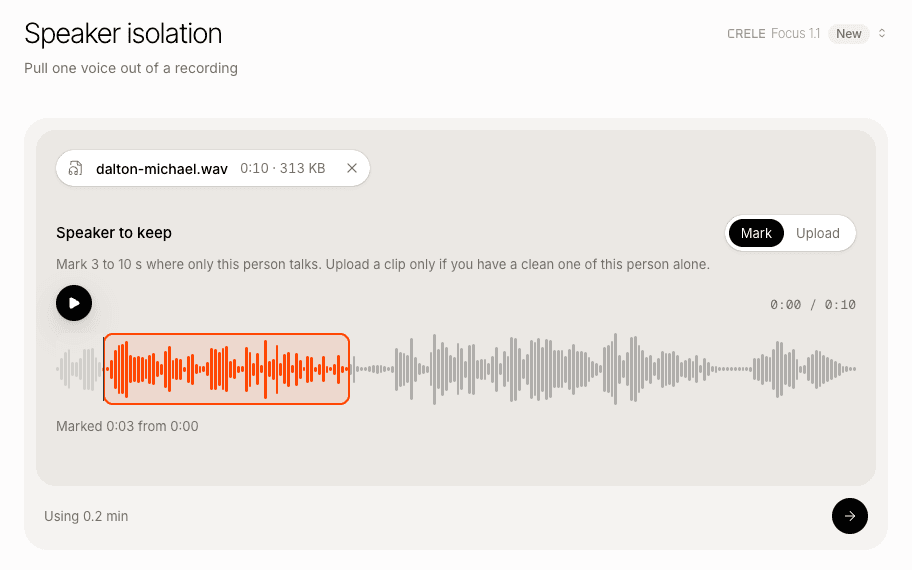Click the New badge
Image resolution: width=912 pixels, height=570 pixels.
[849, 34]
